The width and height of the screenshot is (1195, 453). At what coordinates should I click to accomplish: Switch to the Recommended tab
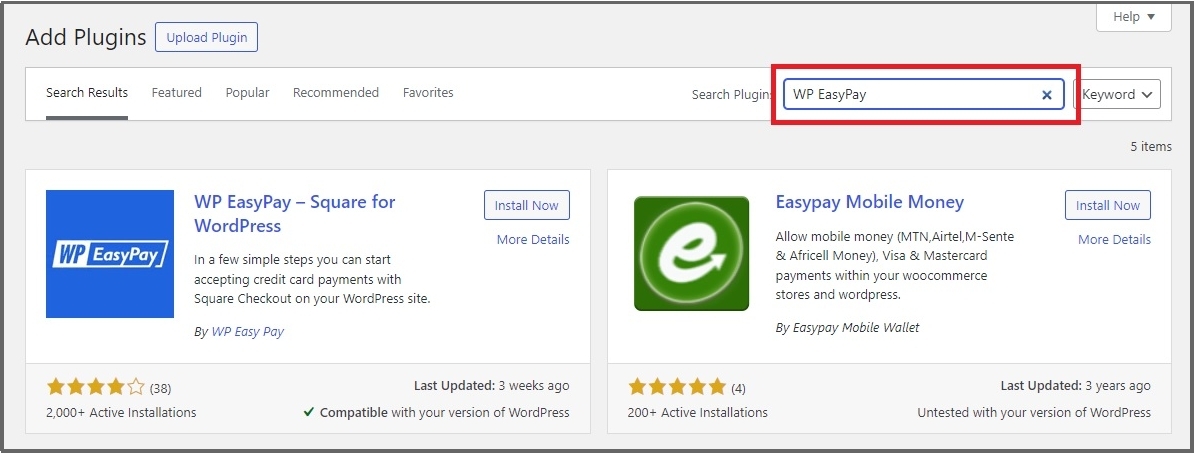[x=336, y=93]
